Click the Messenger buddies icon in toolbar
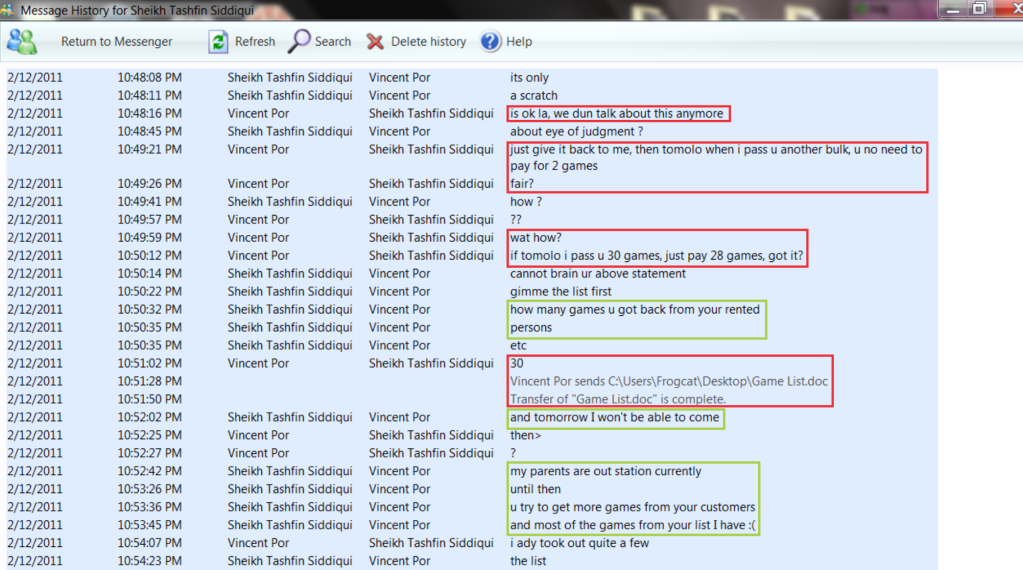1023x570 pixels. [x=21, y=42]
